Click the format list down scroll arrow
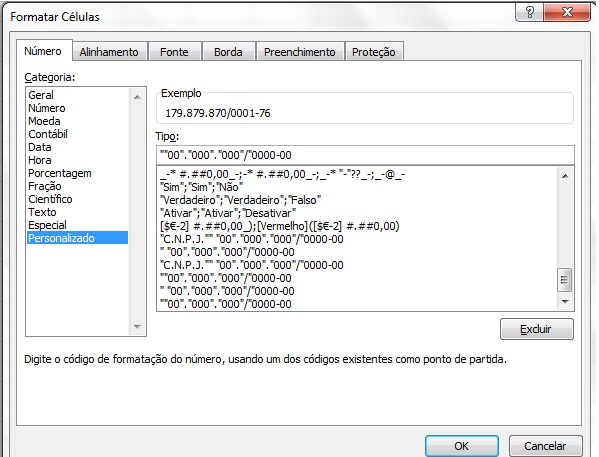 [x=565, y=302]
